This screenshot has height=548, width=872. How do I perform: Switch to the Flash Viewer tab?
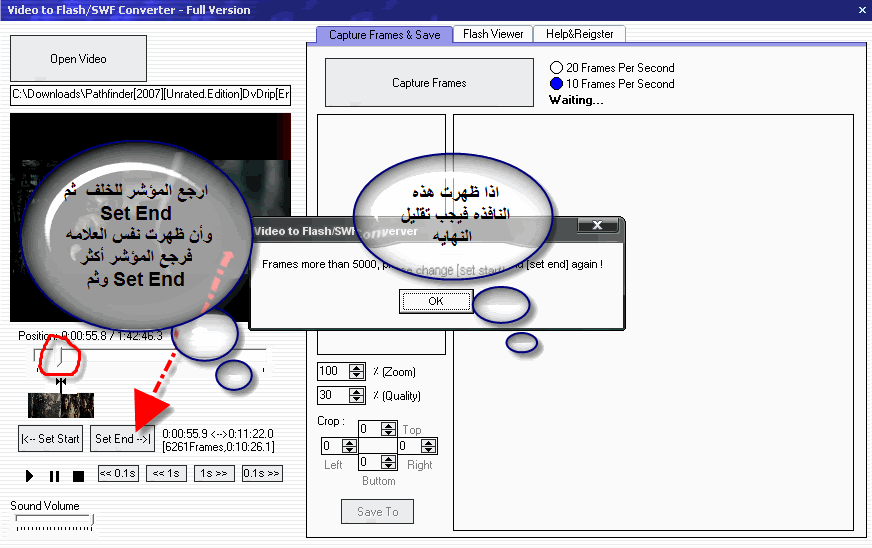[493, 34]
